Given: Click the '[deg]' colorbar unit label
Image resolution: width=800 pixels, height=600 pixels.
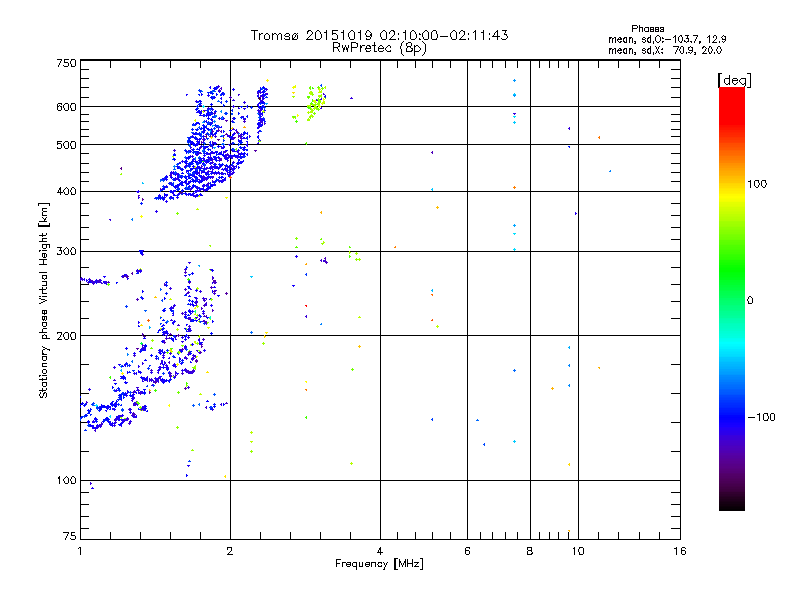Looking at the screenshot, I should (734, 81).
